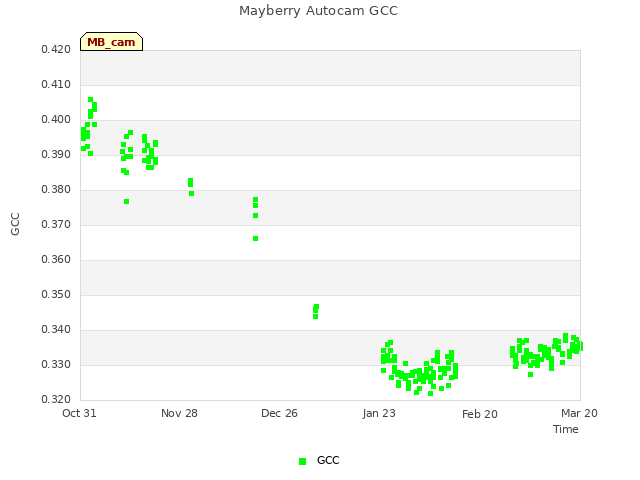
Task: Click the Mar 20 x-axis label
Action: click(579, 413)
